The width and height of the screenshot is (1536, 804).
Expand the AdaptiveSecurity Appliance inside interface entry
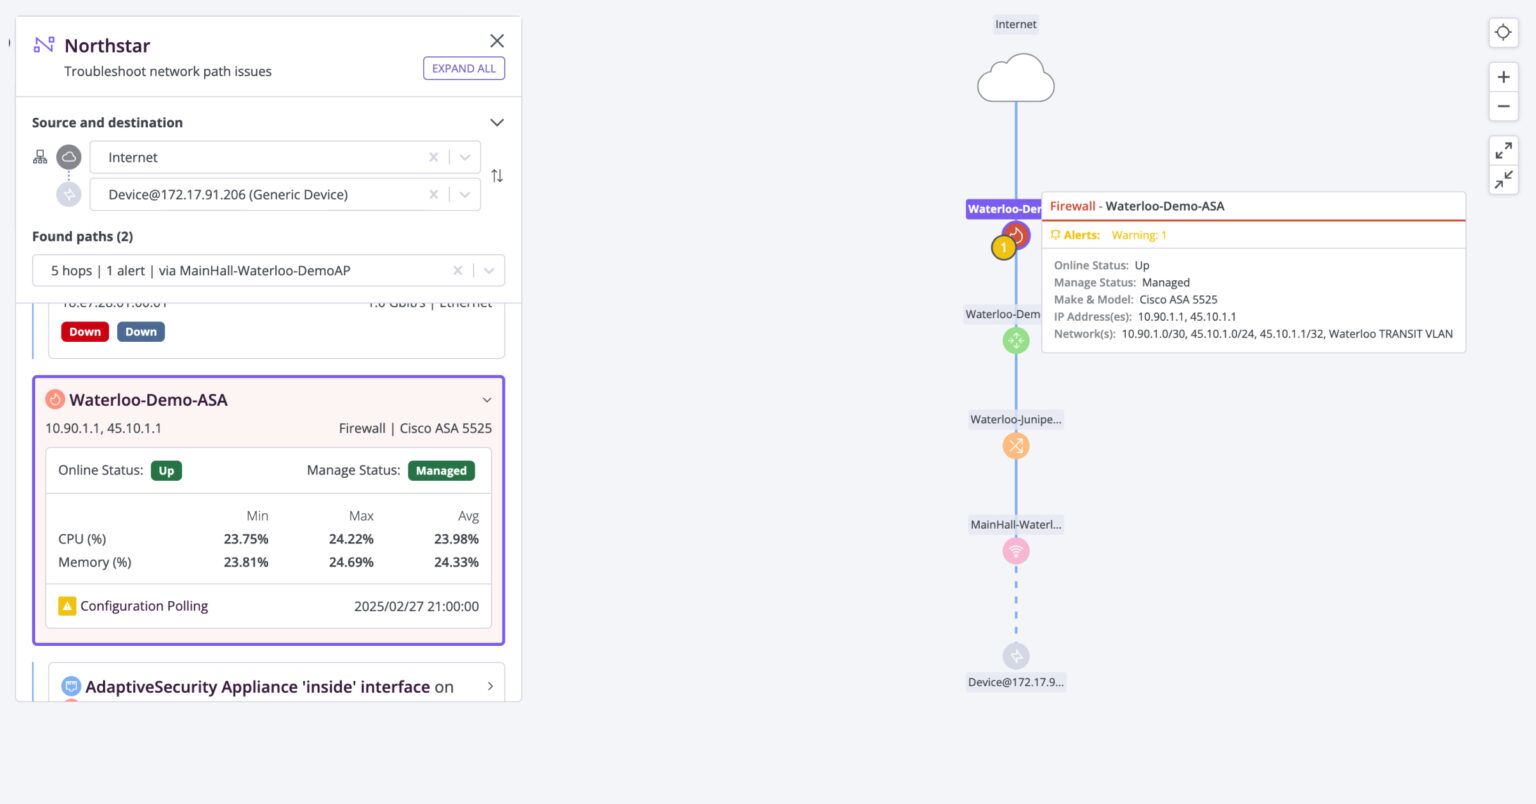point(489,687)
